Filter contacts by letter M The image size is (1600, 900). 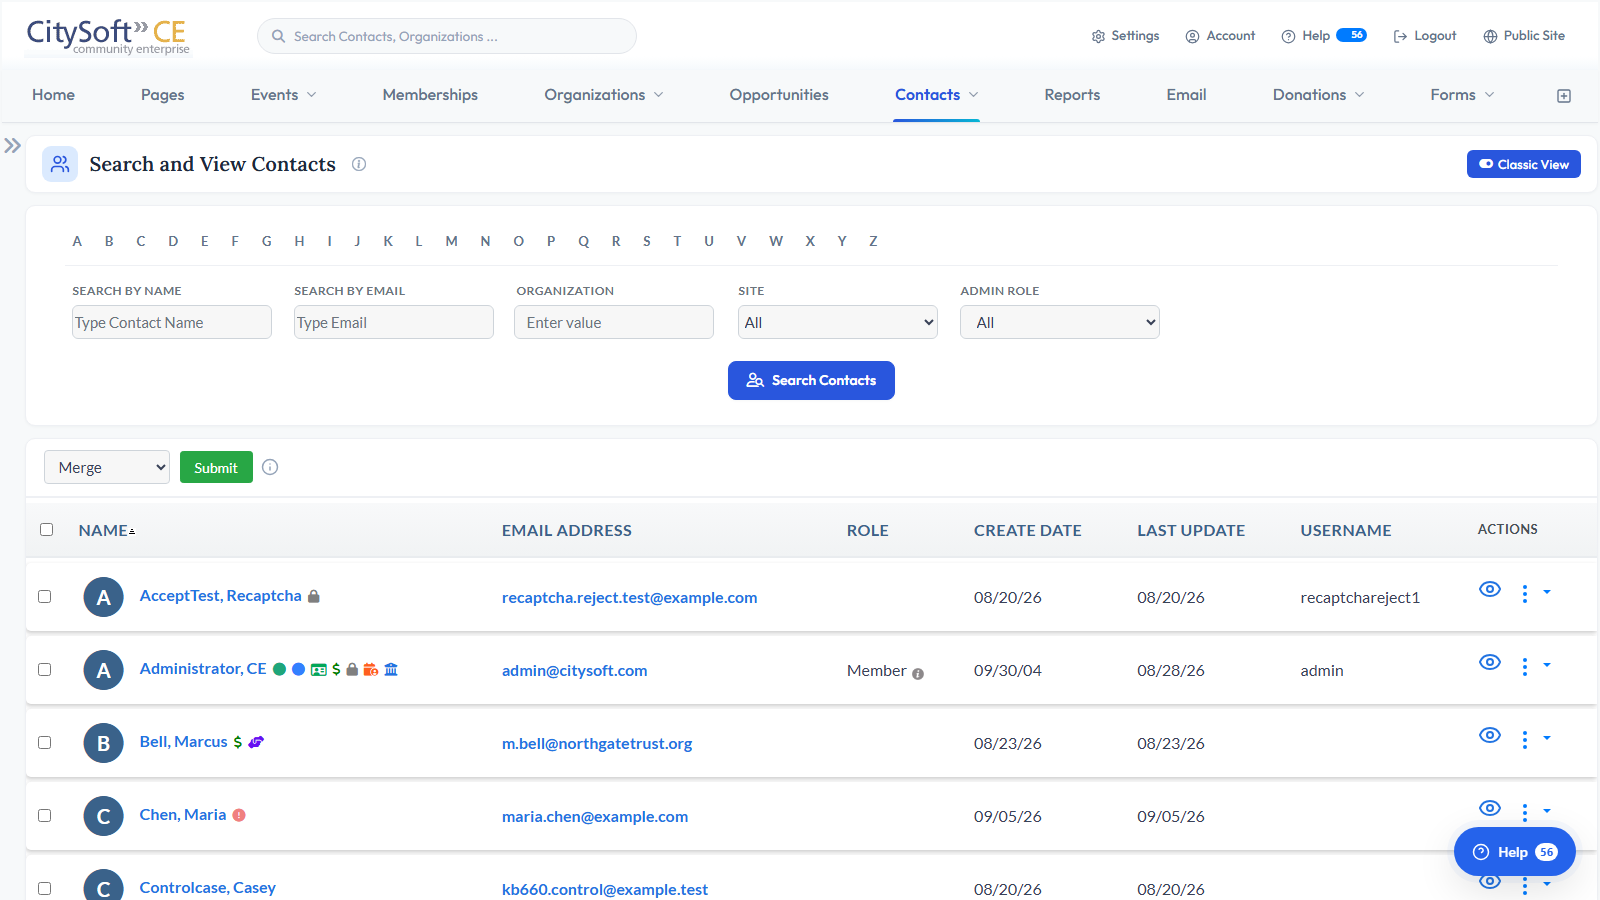(451, 241)
